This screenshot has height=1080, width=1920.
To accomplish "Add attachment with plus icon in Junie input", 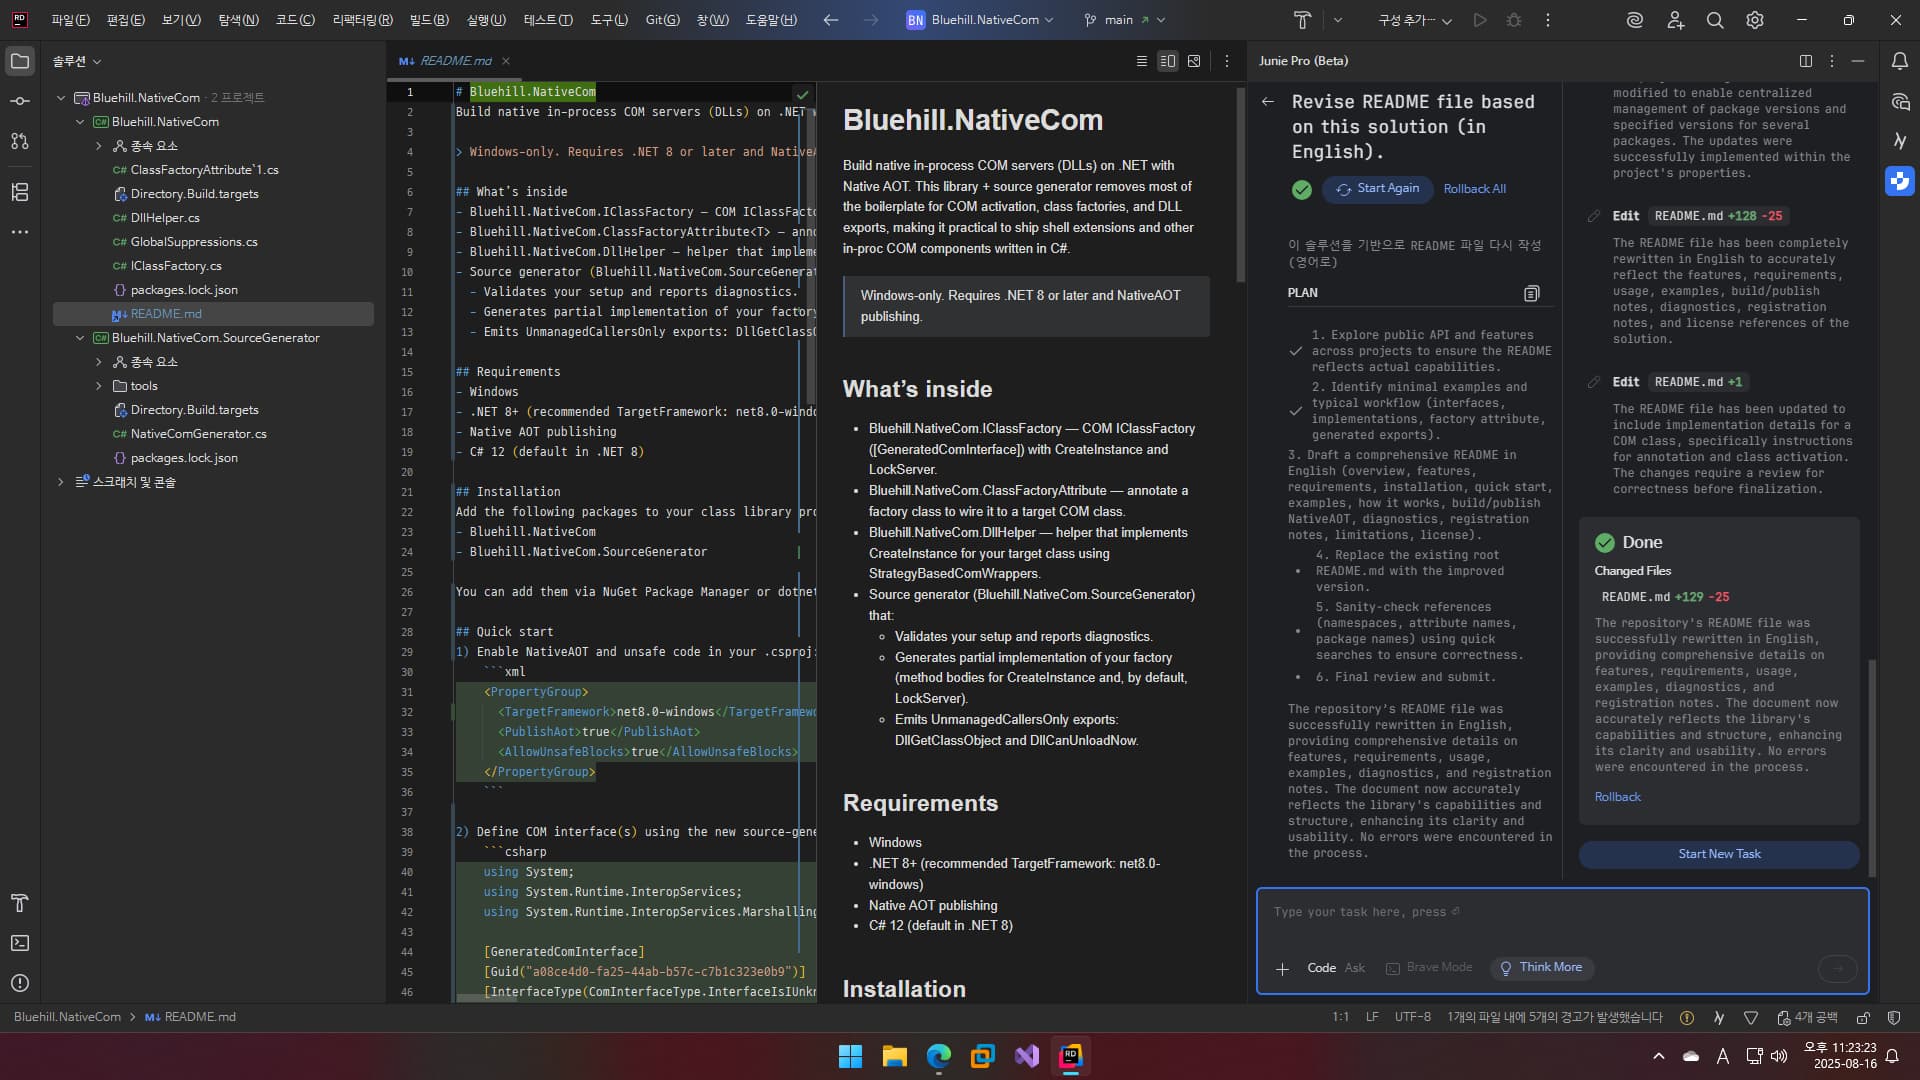I will (1282, 968).
